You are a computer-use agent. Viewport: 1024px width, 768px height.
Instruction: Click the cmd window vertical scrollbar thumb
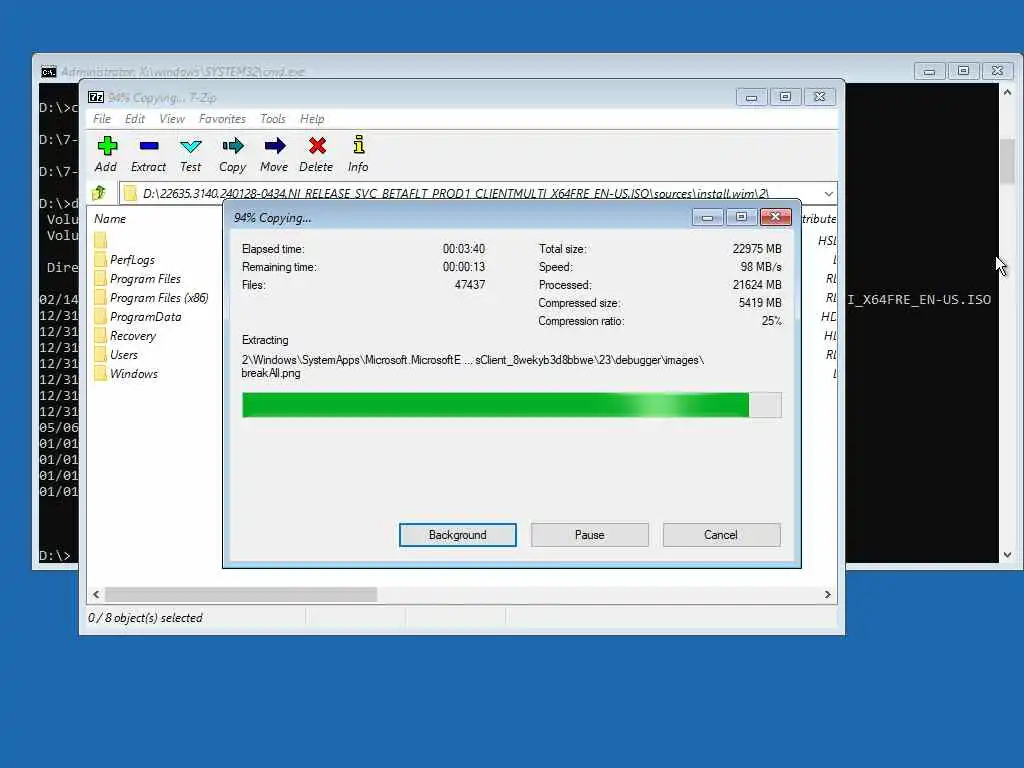[x=1007, y=161]
